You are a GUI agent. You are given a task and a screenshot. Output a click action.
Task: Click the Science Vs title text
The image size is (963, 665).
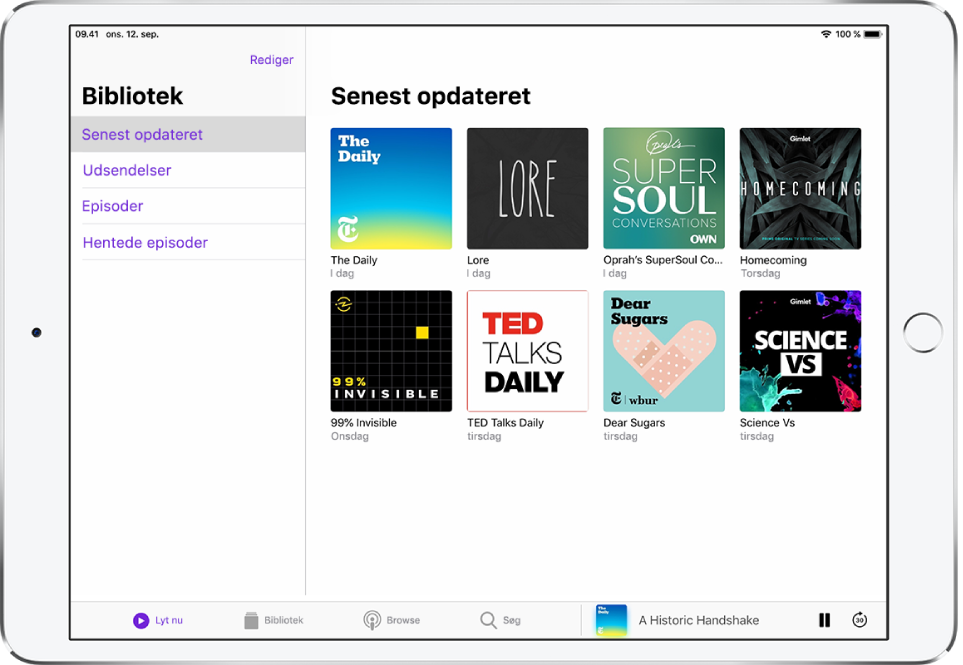tap(767, 423)
